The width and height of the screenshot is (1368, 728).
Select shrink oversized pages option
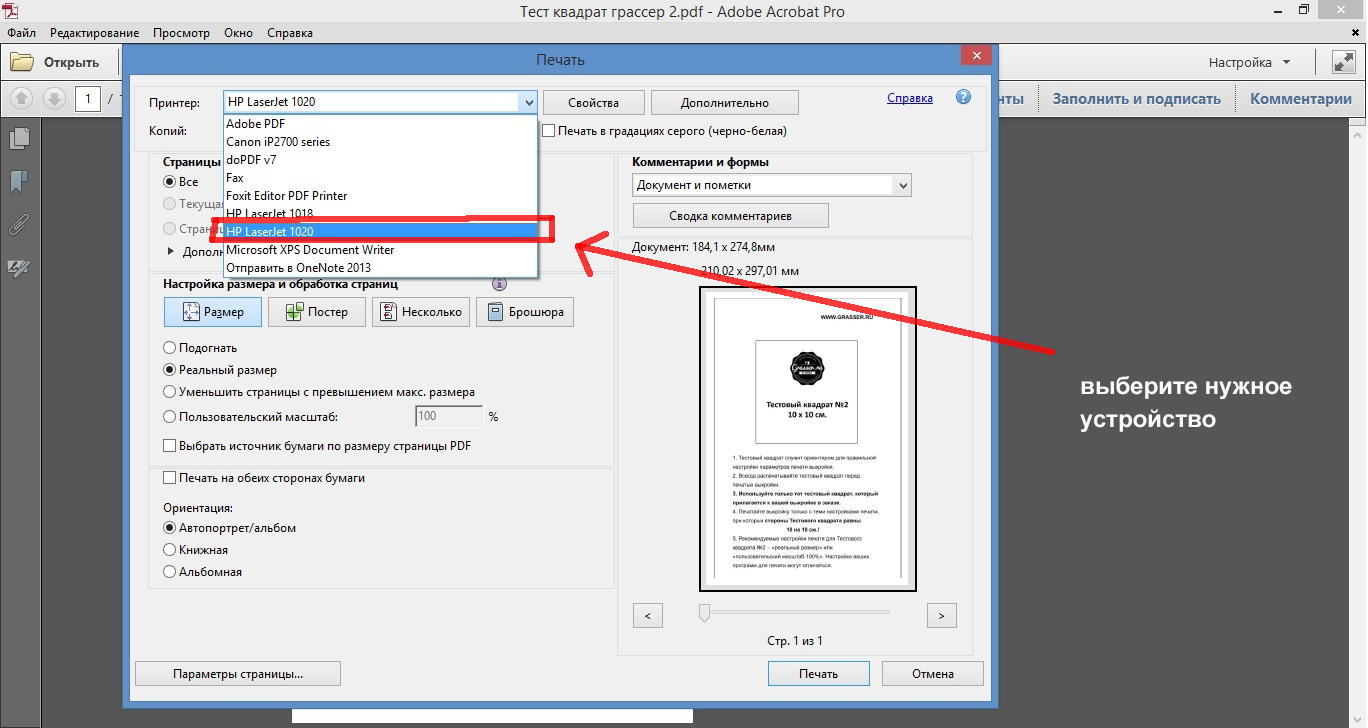click(169, 392)
